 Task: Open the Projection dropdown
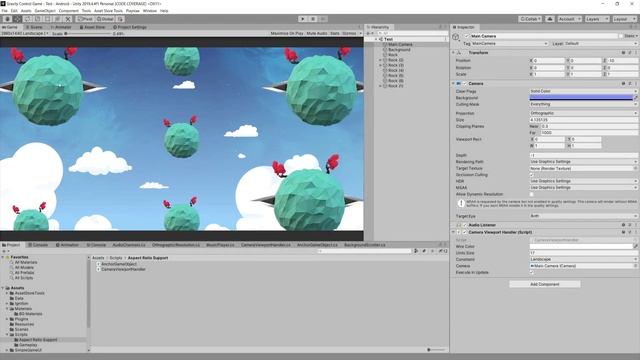click(583, 113)
